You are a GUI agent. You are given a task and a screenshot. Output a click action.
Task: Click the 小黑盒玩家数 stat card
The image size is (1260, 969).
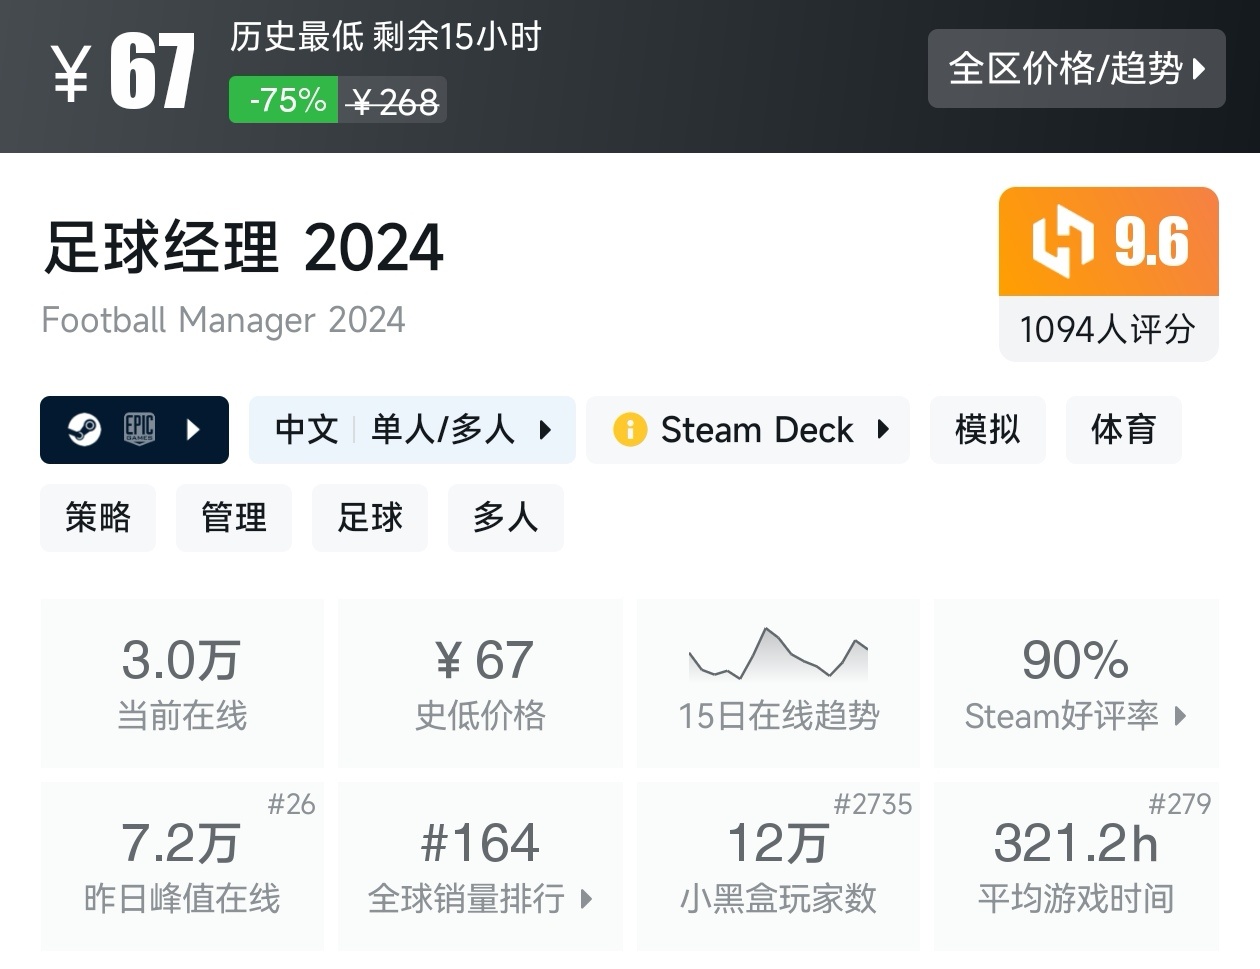coord(778,866)
